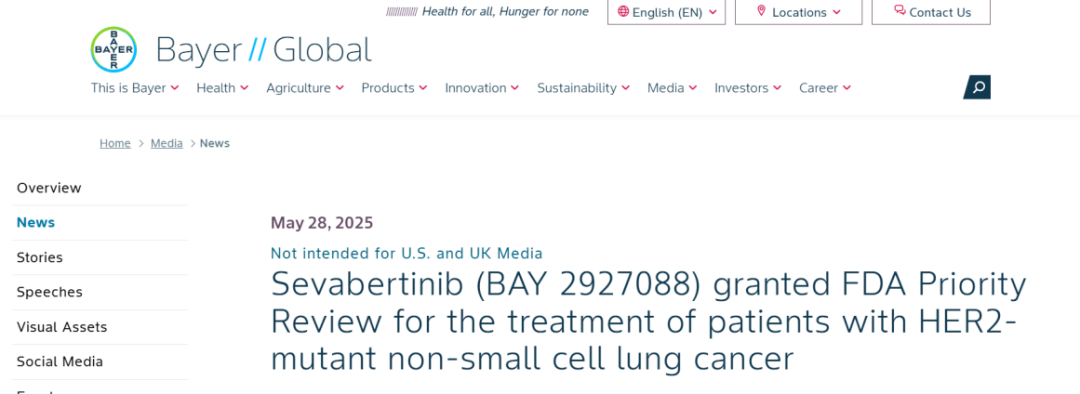Open the Products menu
Image resolution: width=1080 pixels, height=394 pixels.
[394, 88]
